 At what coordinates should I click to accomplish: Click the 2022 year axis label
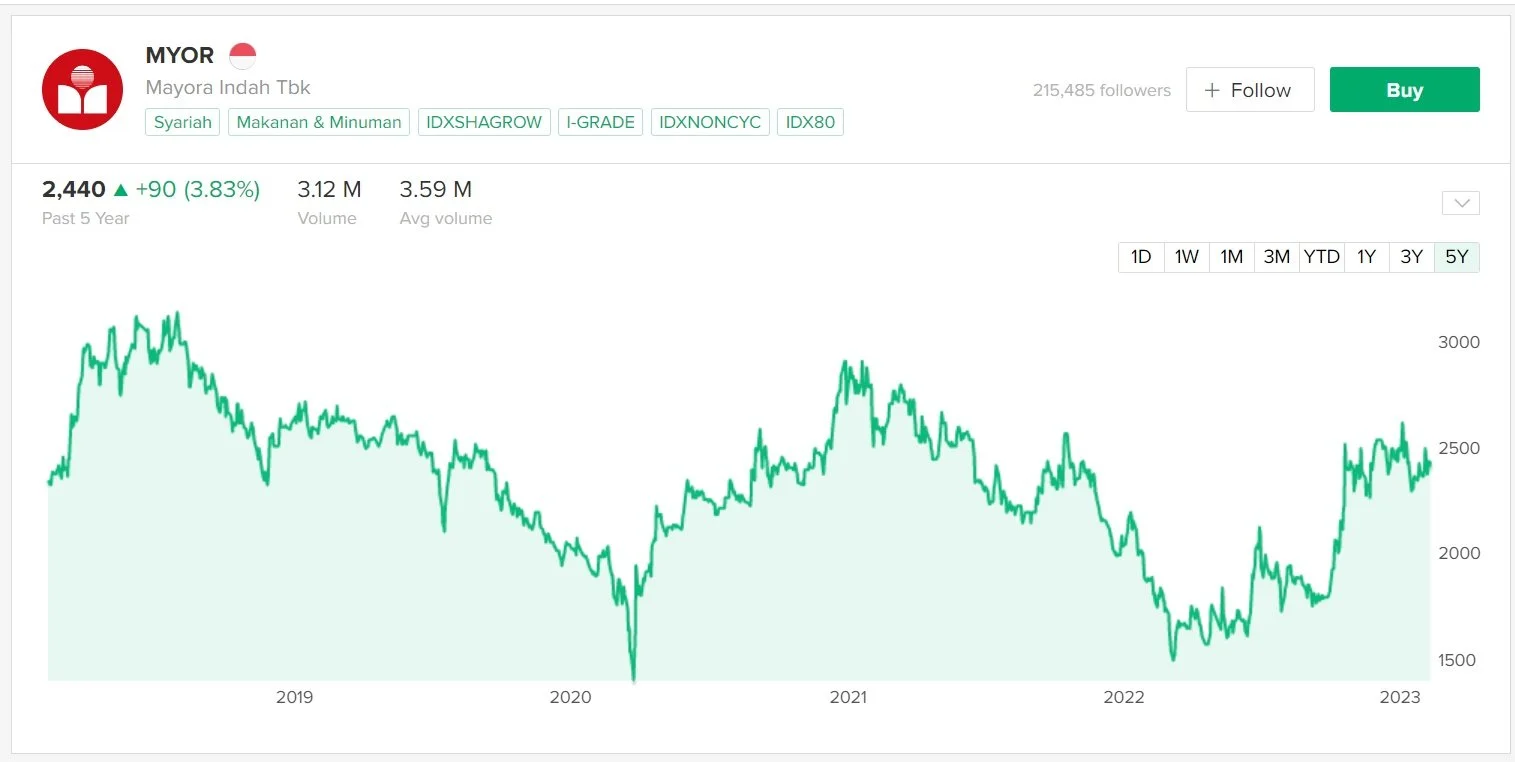click(1124, 697)
